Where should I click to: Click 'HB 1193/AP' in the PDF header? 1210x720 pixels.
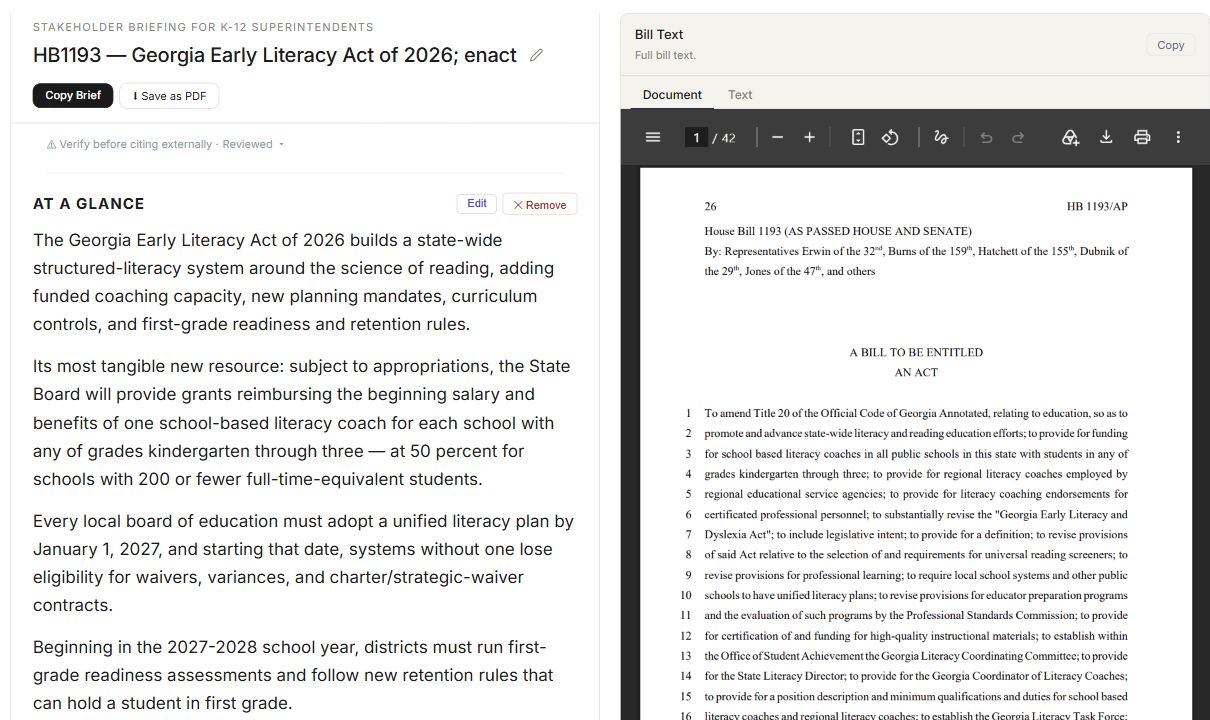click(1097, 207)
